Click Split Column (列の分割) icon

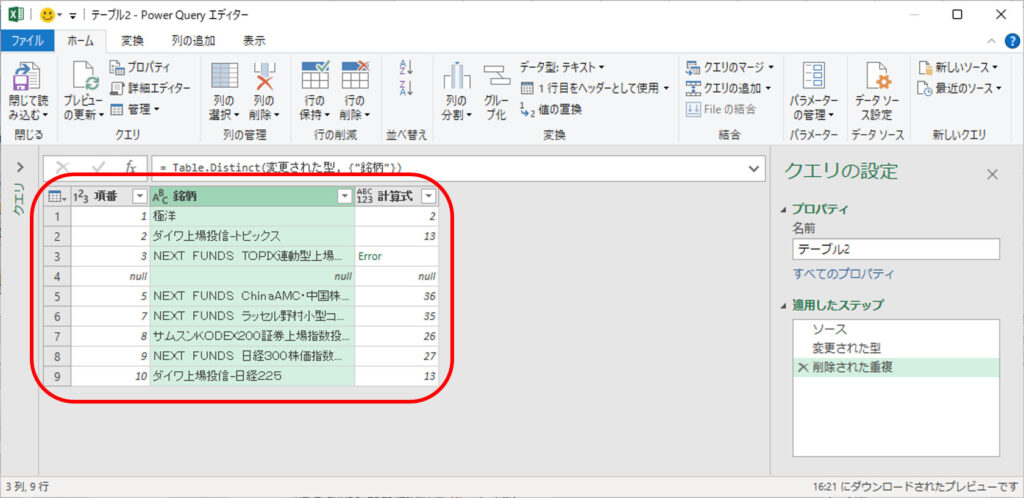[x=456, y=77]
